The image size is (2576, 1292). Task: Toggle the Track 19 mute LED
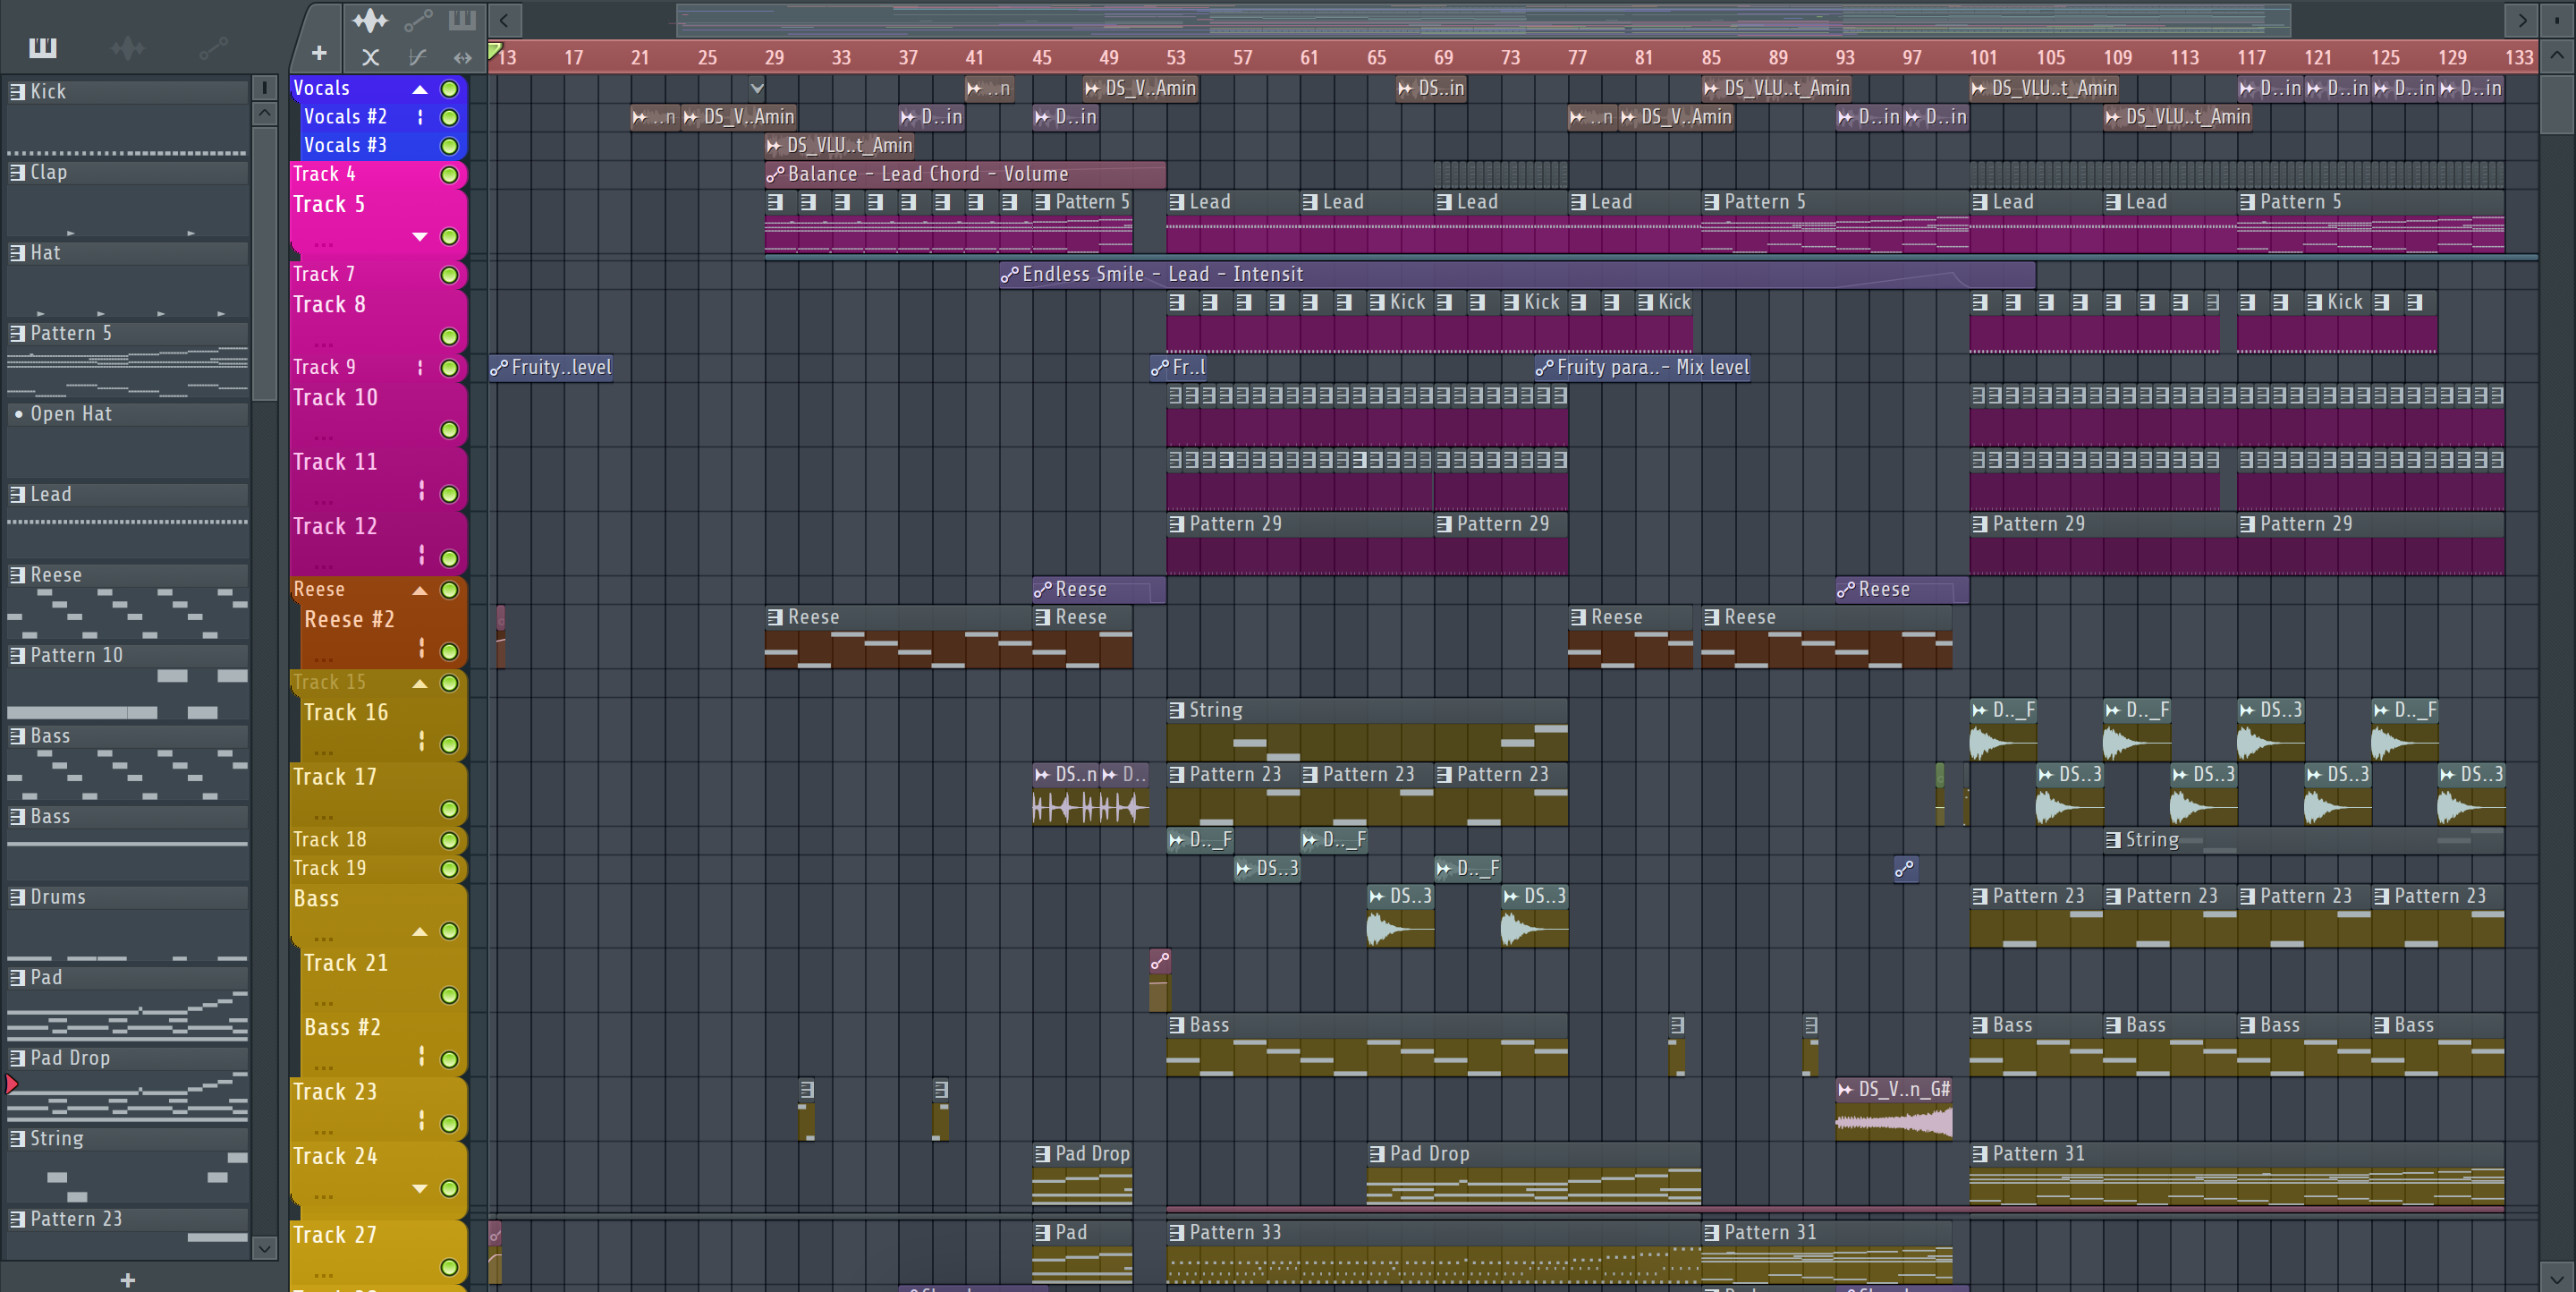(x=449, y=870)
